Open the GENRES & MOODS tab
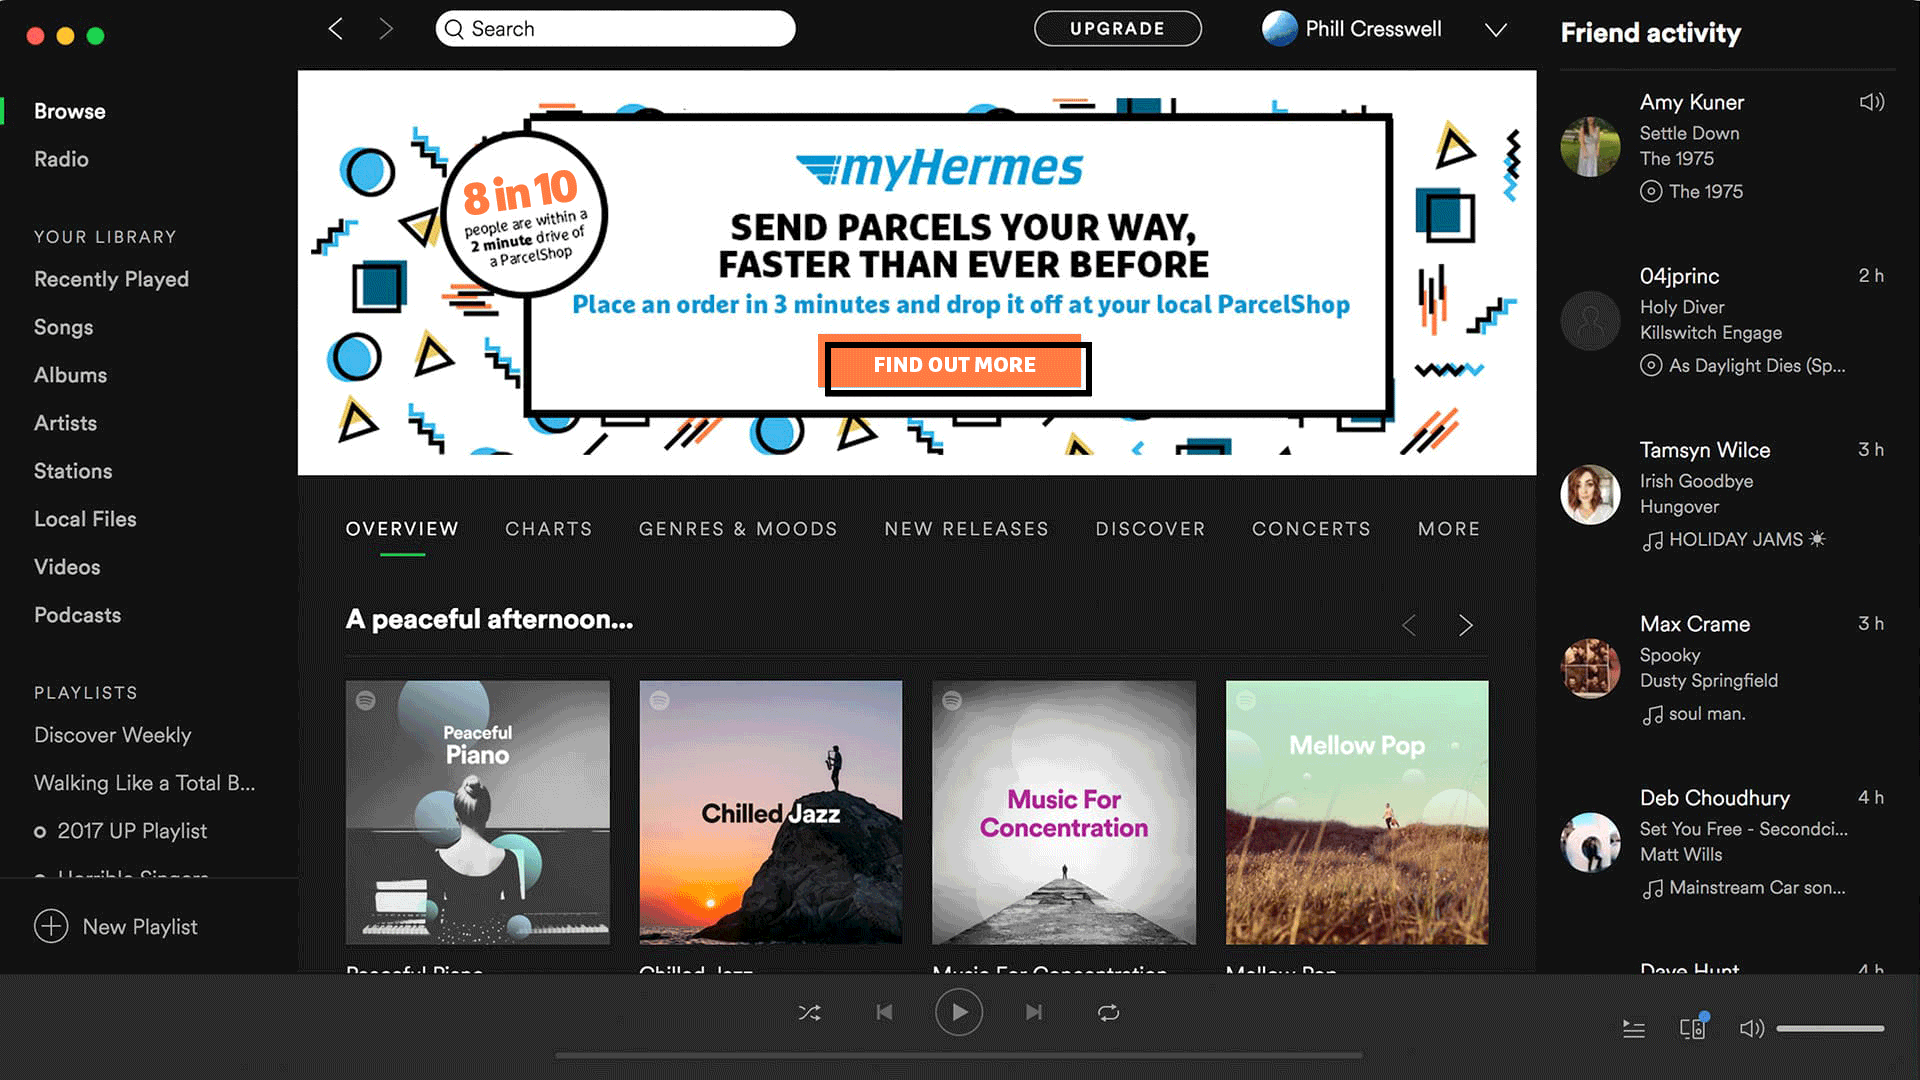1920x1080 pixels. tap(738, 529)
